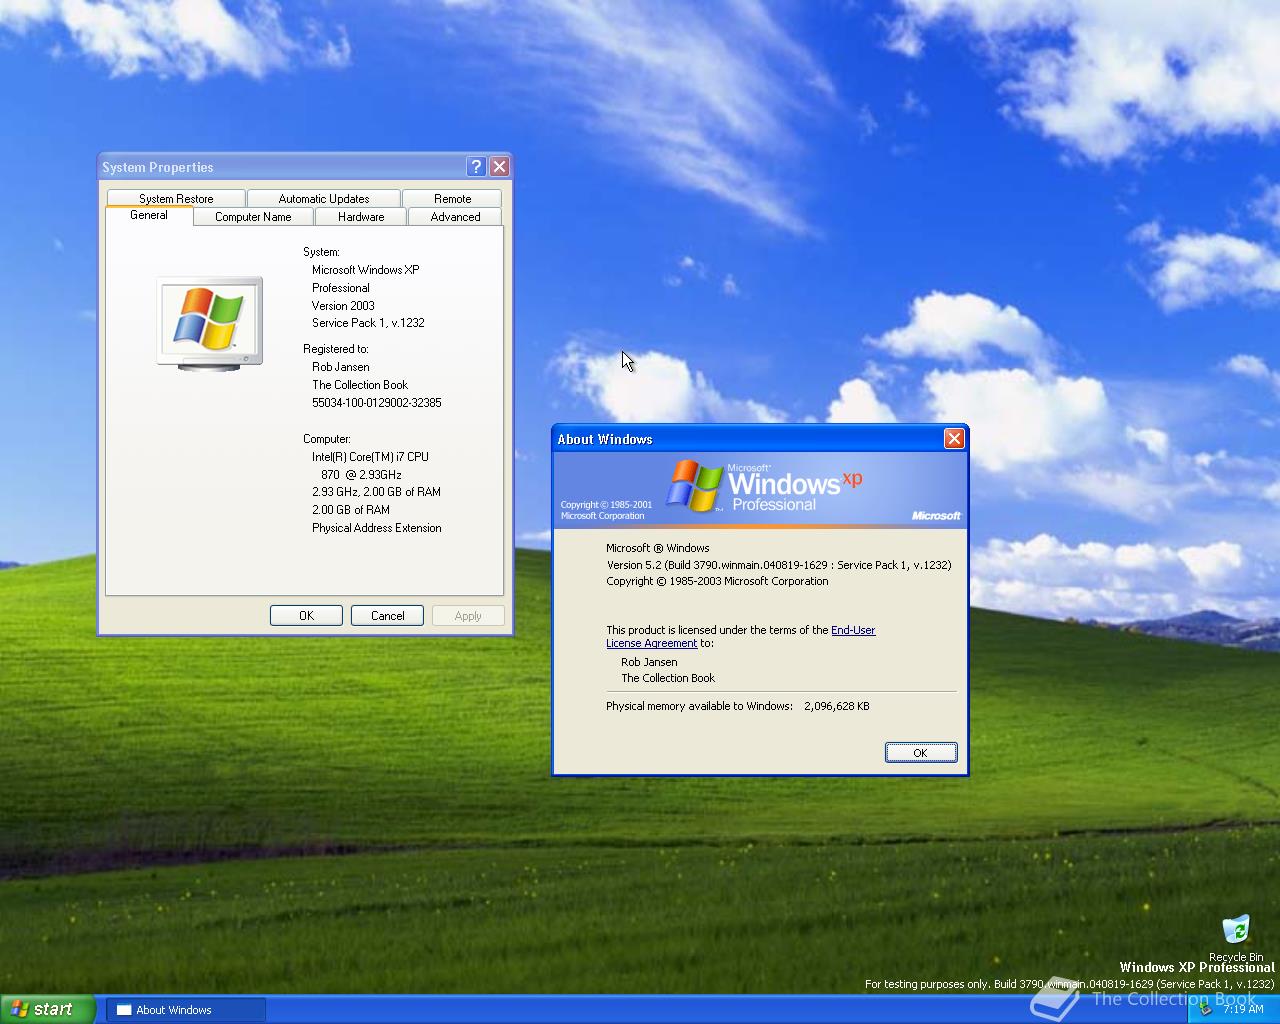Close the System Properties window
This screenshot has width=1280, height=1024.
[x=499, y=167]
